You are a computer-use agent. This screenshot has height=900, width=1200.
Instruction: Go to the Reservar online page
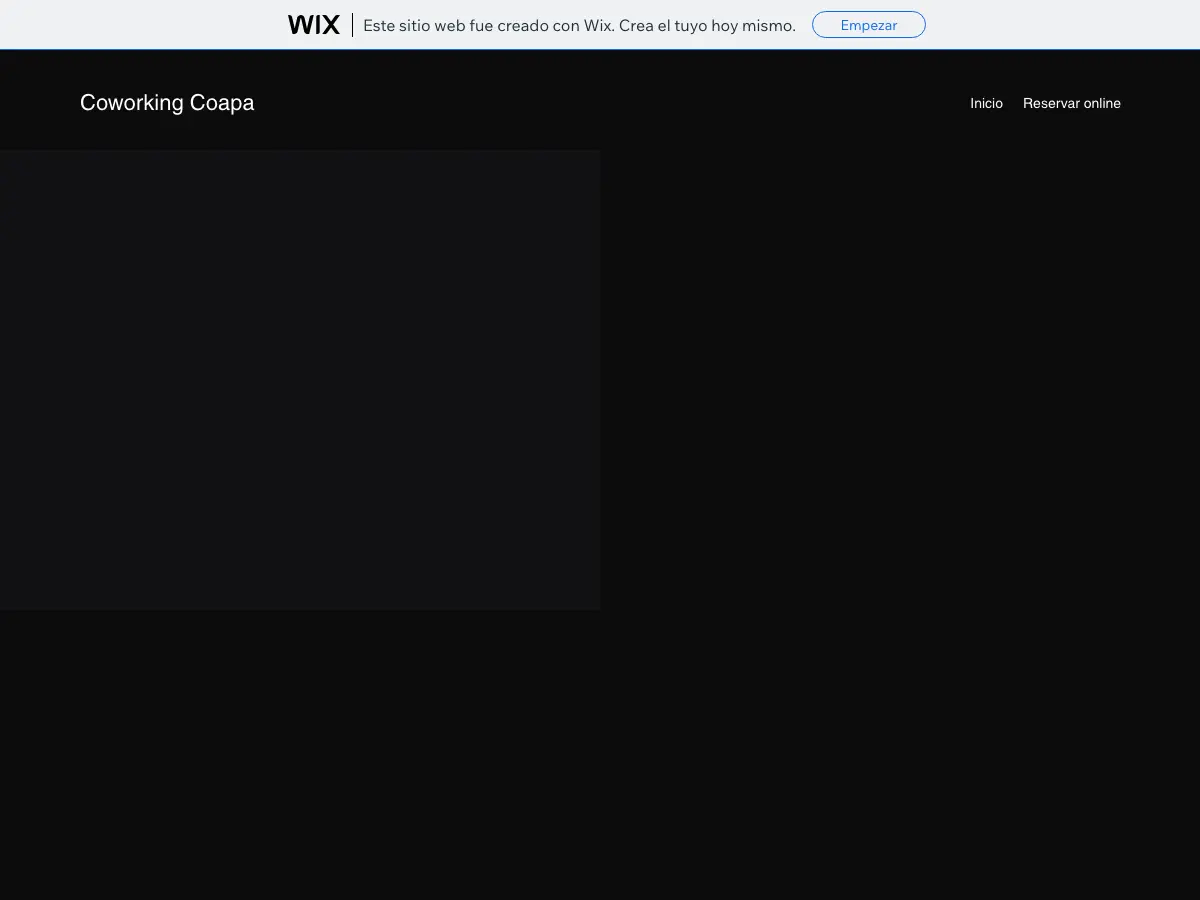(1072, 103)
